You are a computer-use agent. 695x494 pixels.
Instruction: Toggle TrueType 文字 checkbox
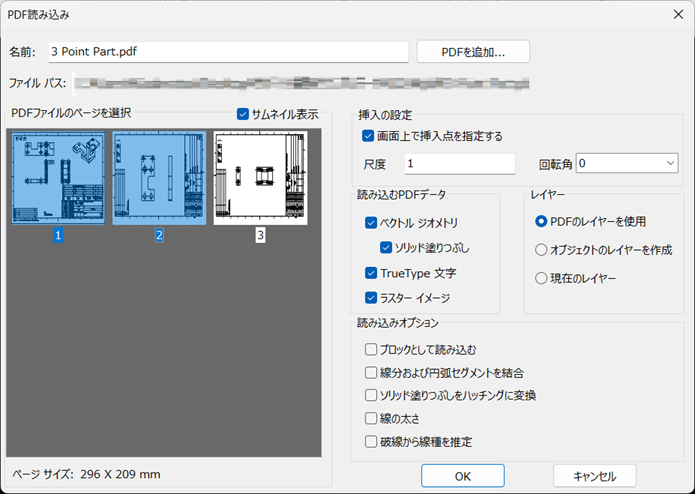tap(371, 273)
